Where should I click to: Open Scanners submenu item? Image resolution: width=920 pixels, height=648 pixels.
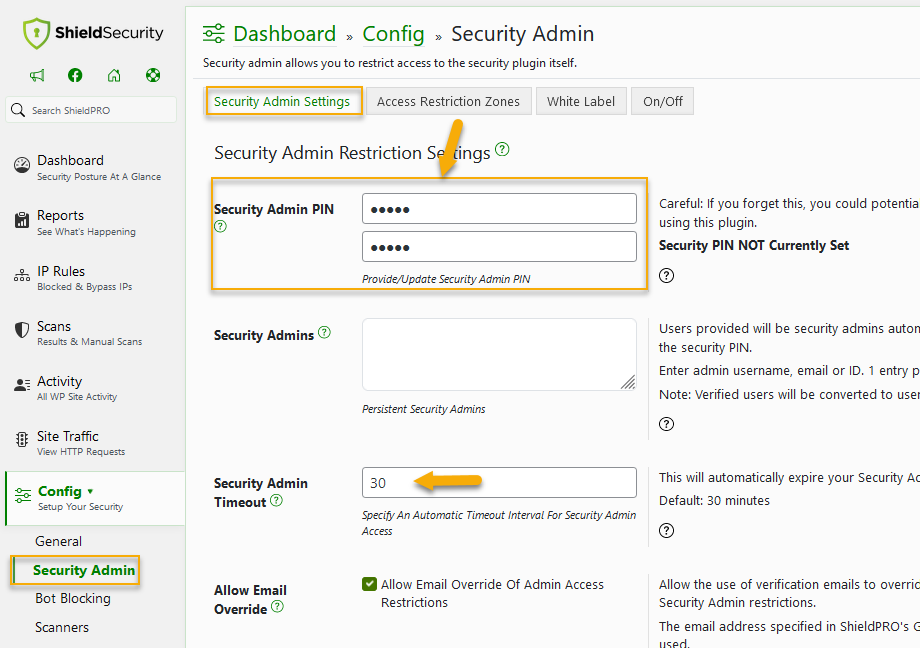click(62, 627)
